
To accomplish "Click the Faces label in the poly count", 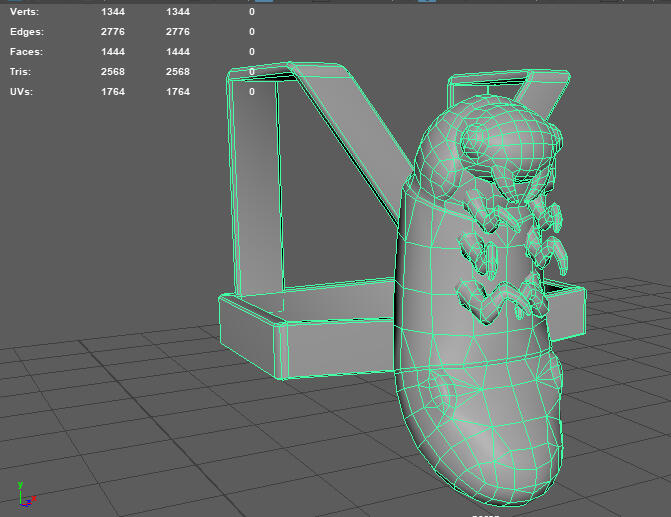I will point(26,52).
